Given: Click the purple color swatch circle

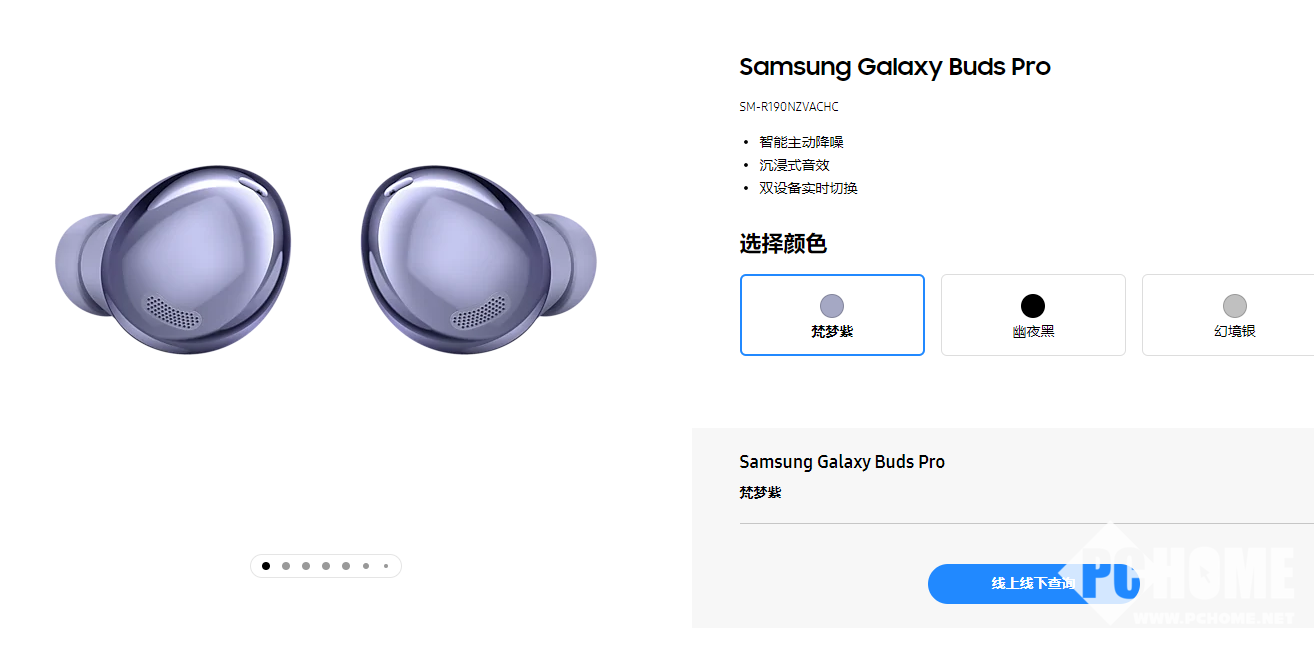Looking at the screenshot, I should point(832,306).
